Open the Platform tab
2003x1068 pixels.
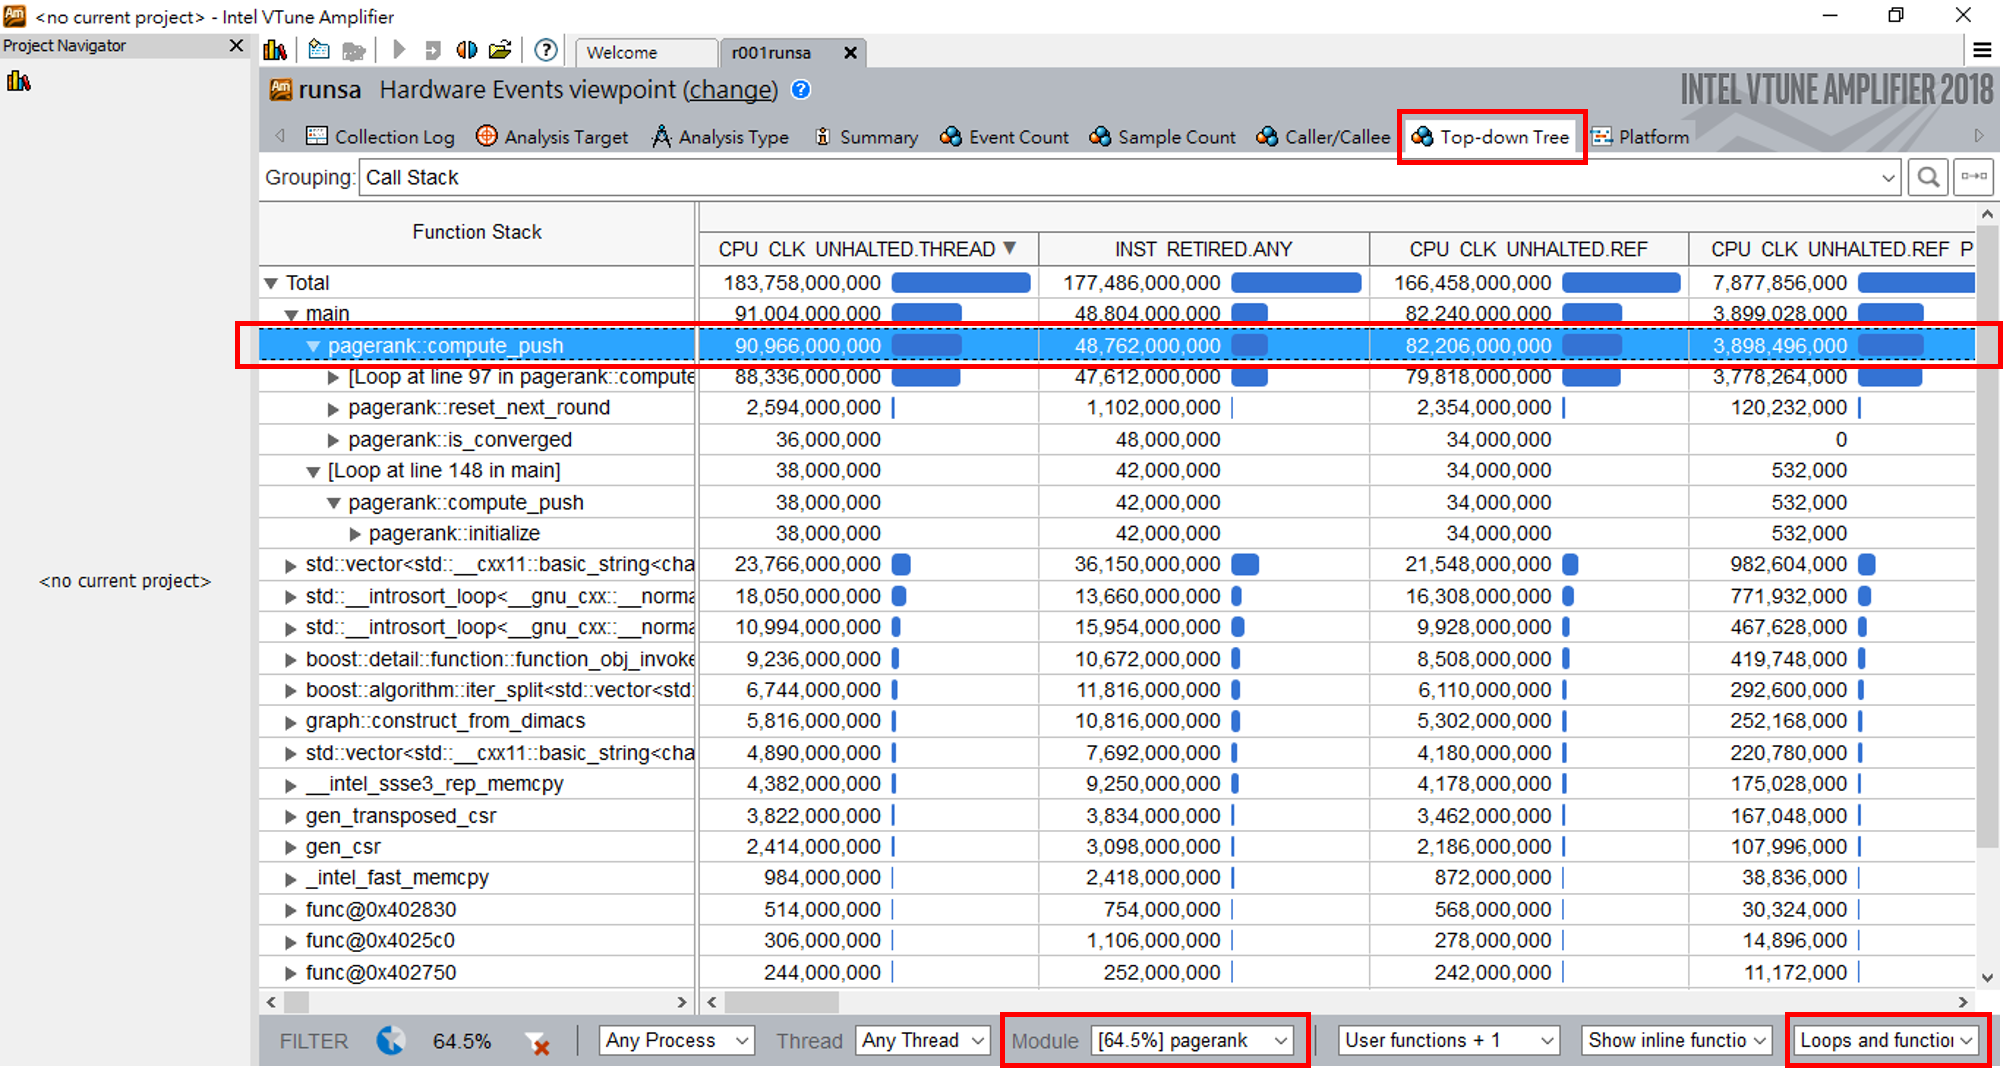pos(1641,137)
